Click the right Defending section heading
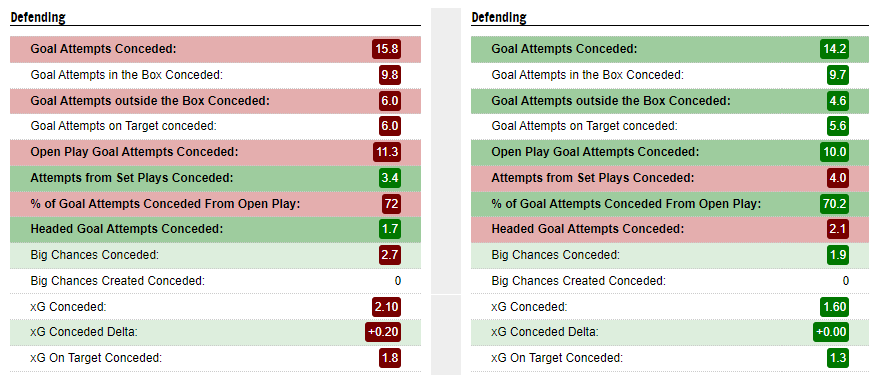The height and width of the screenshot is (375, 888). pyautogui.click(x=498, y=18)
